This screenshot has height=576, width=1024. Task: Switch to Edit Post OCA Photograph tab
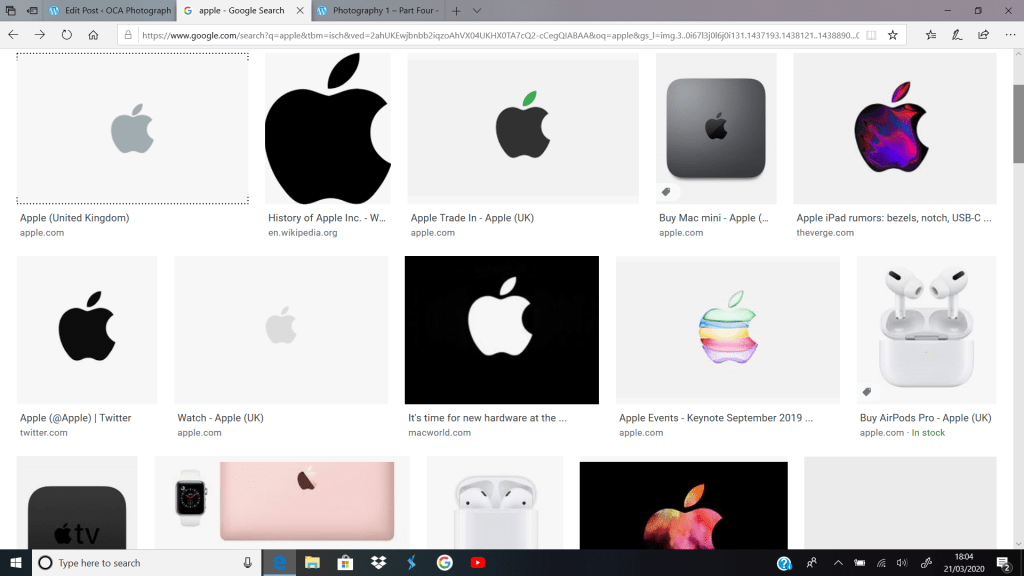pyautogui.click(x=110, y=10)
